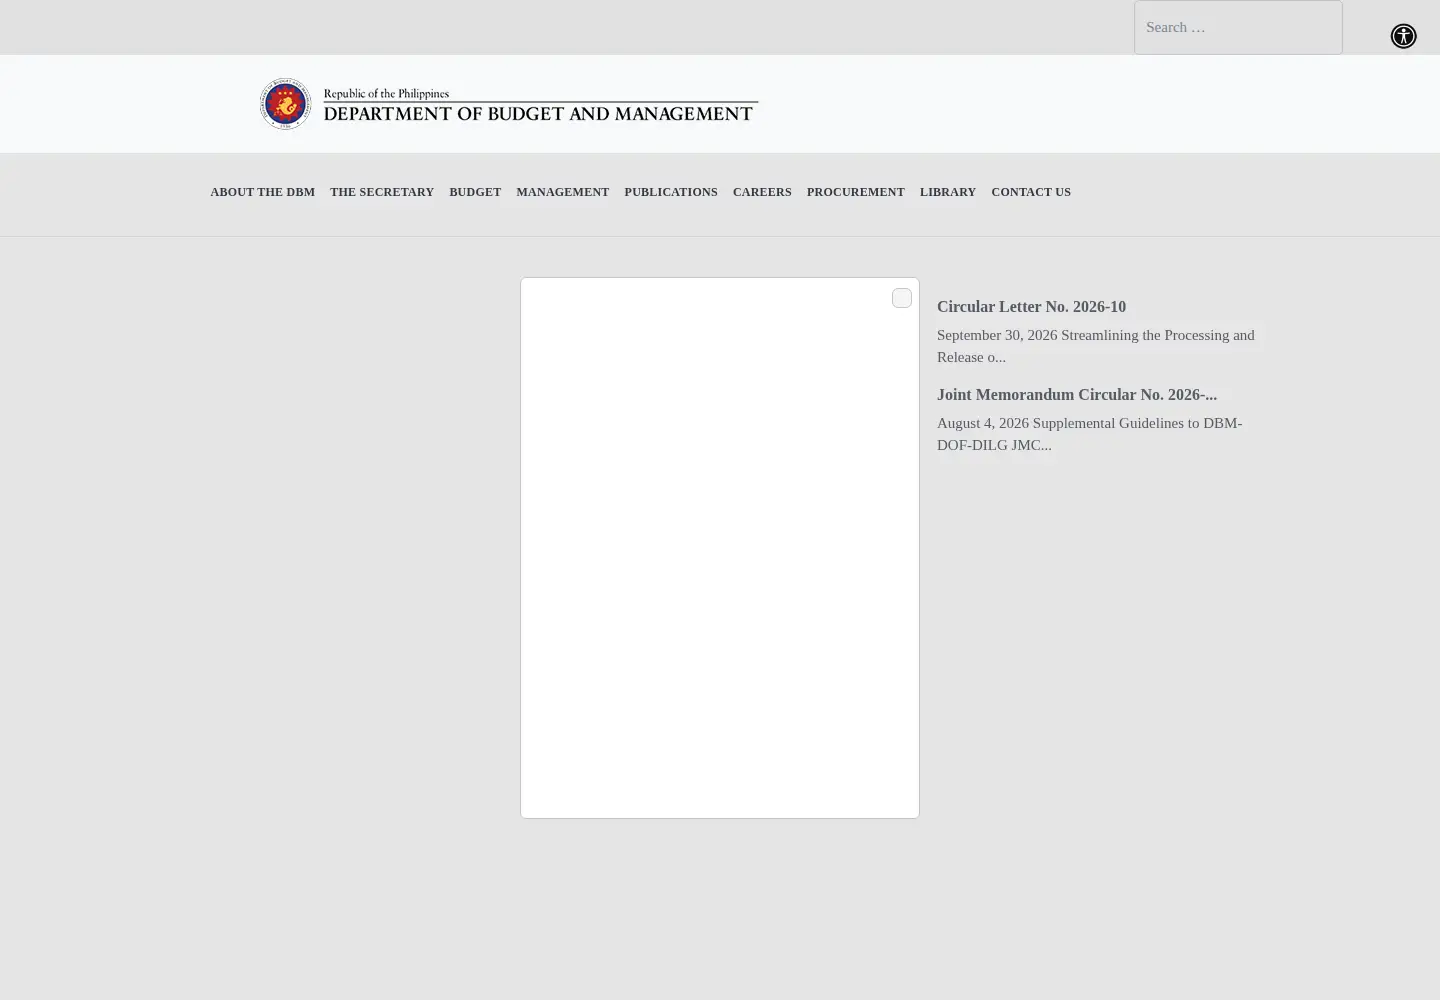The height and width of the screenshot is (1000, 1440).
Task: Select the August 4, 2026 Supplemental Guidelines text
Action: tap(1090, 434)
